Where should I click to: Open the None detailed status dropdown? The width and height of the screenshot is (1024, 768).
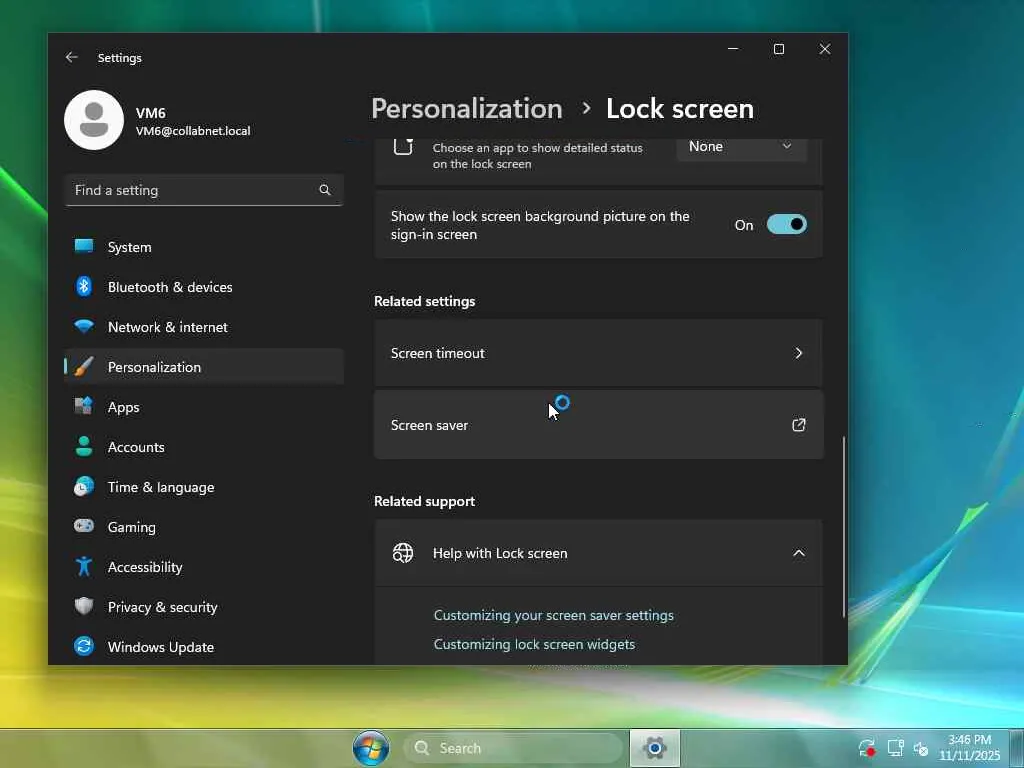coord(741,147)
